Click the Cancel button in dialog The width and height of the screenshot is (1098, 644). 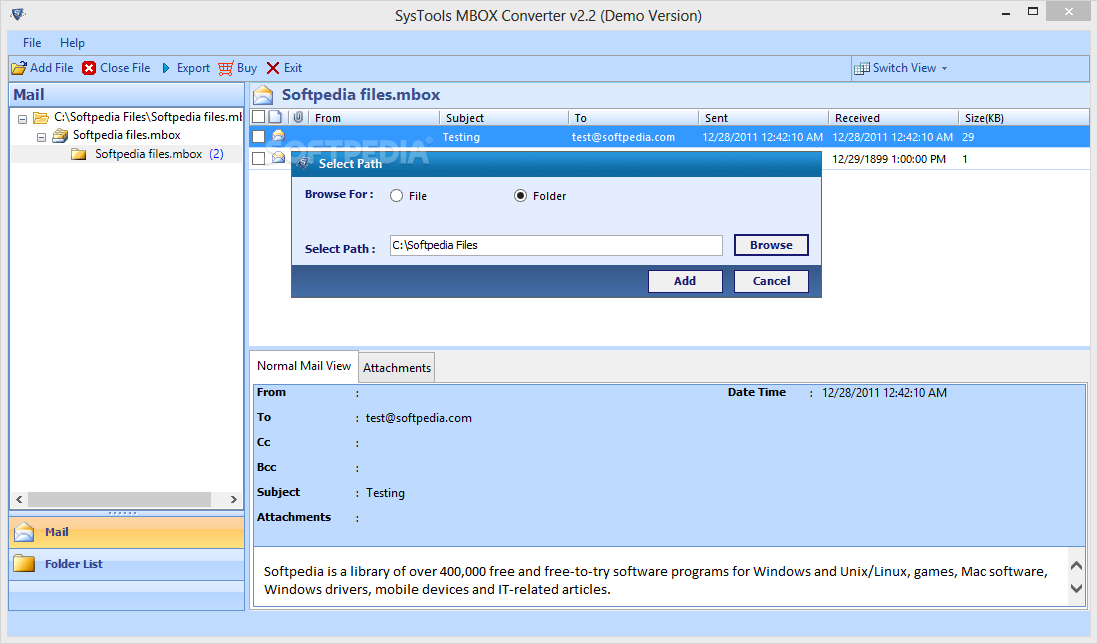(x=771, y=281)
